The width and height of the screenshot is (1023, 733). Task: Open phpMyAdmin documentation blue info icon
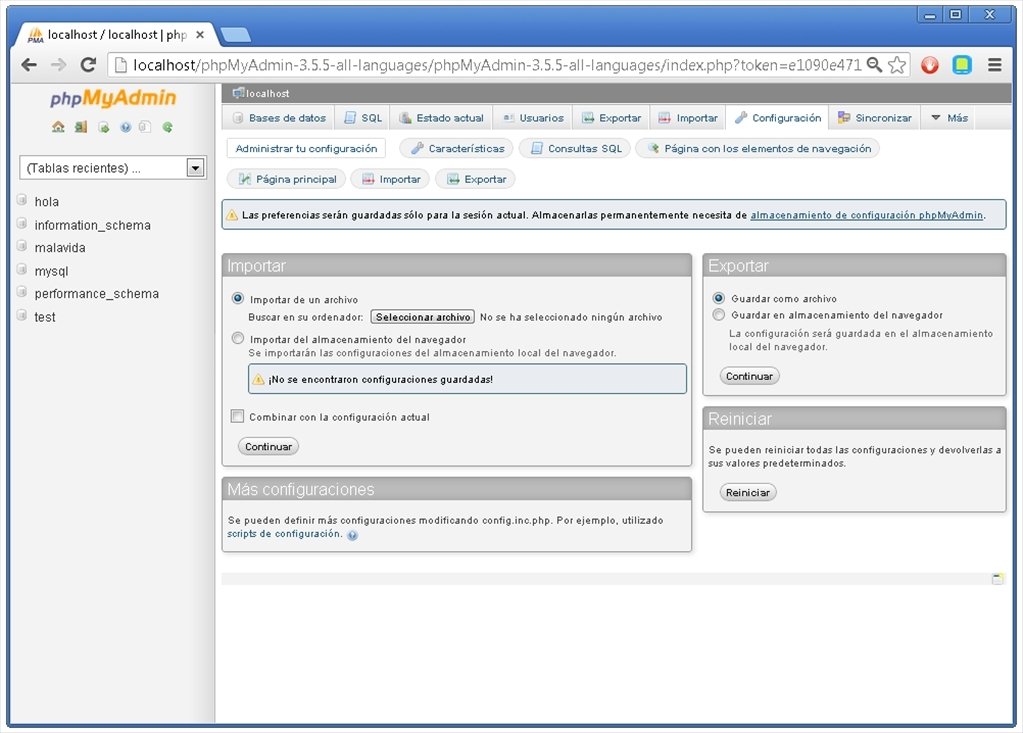click(x=125, y=127)
